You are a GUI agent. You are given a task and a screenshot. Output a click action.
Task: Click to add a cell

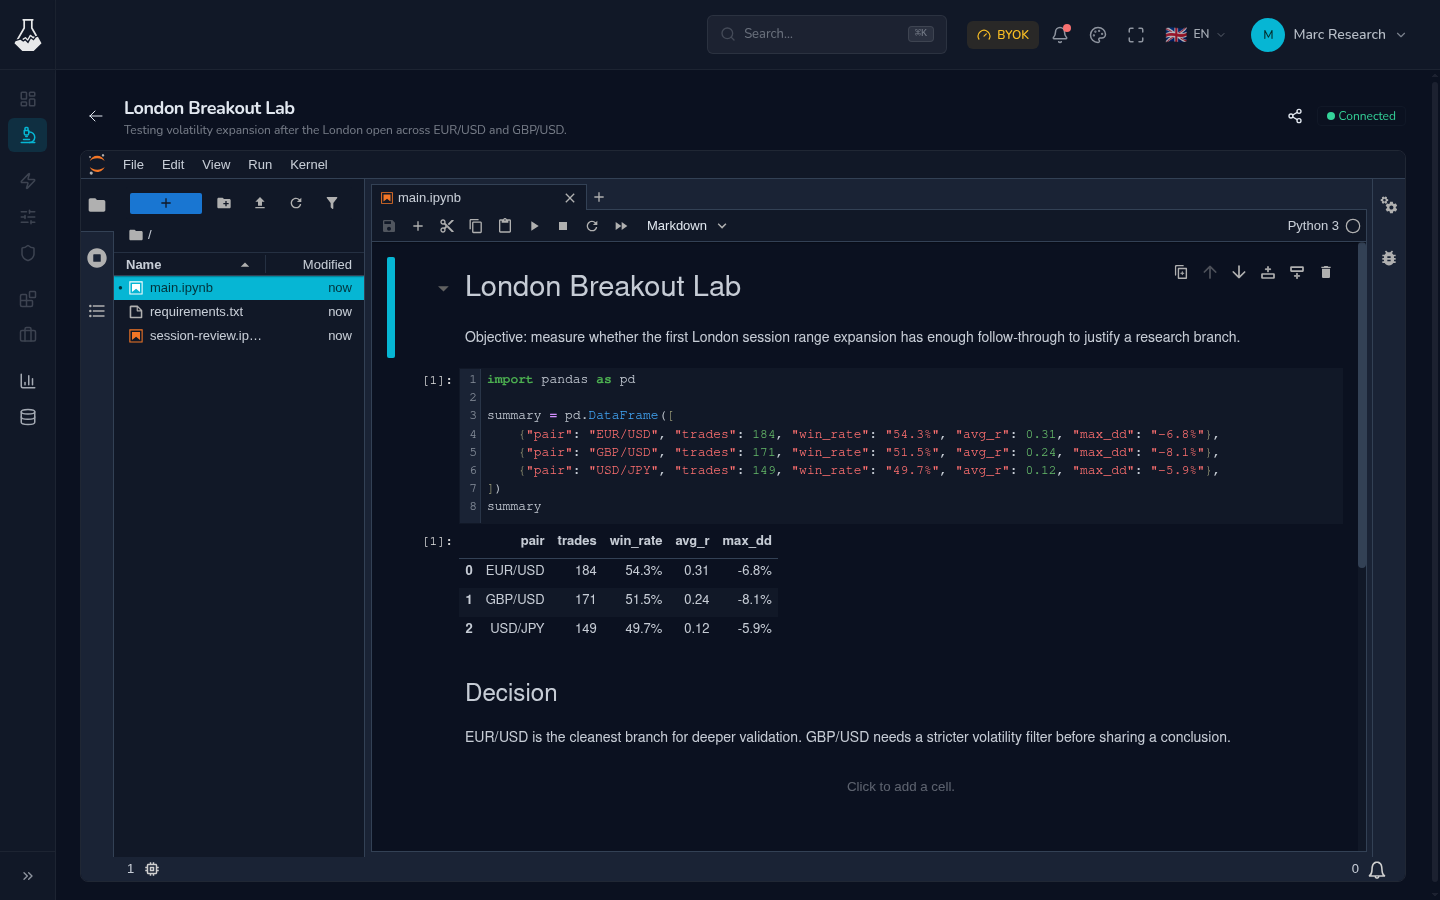901,787
